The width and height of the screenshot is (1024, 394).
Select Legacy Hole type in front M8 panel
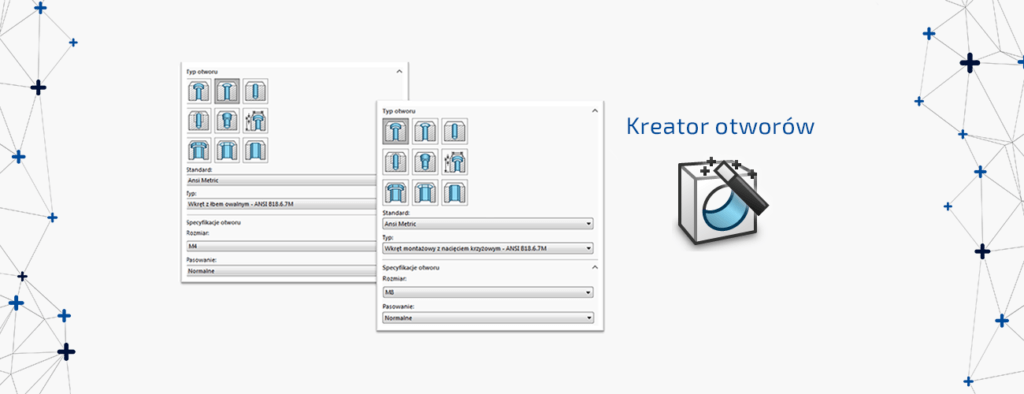pos(455,161)
